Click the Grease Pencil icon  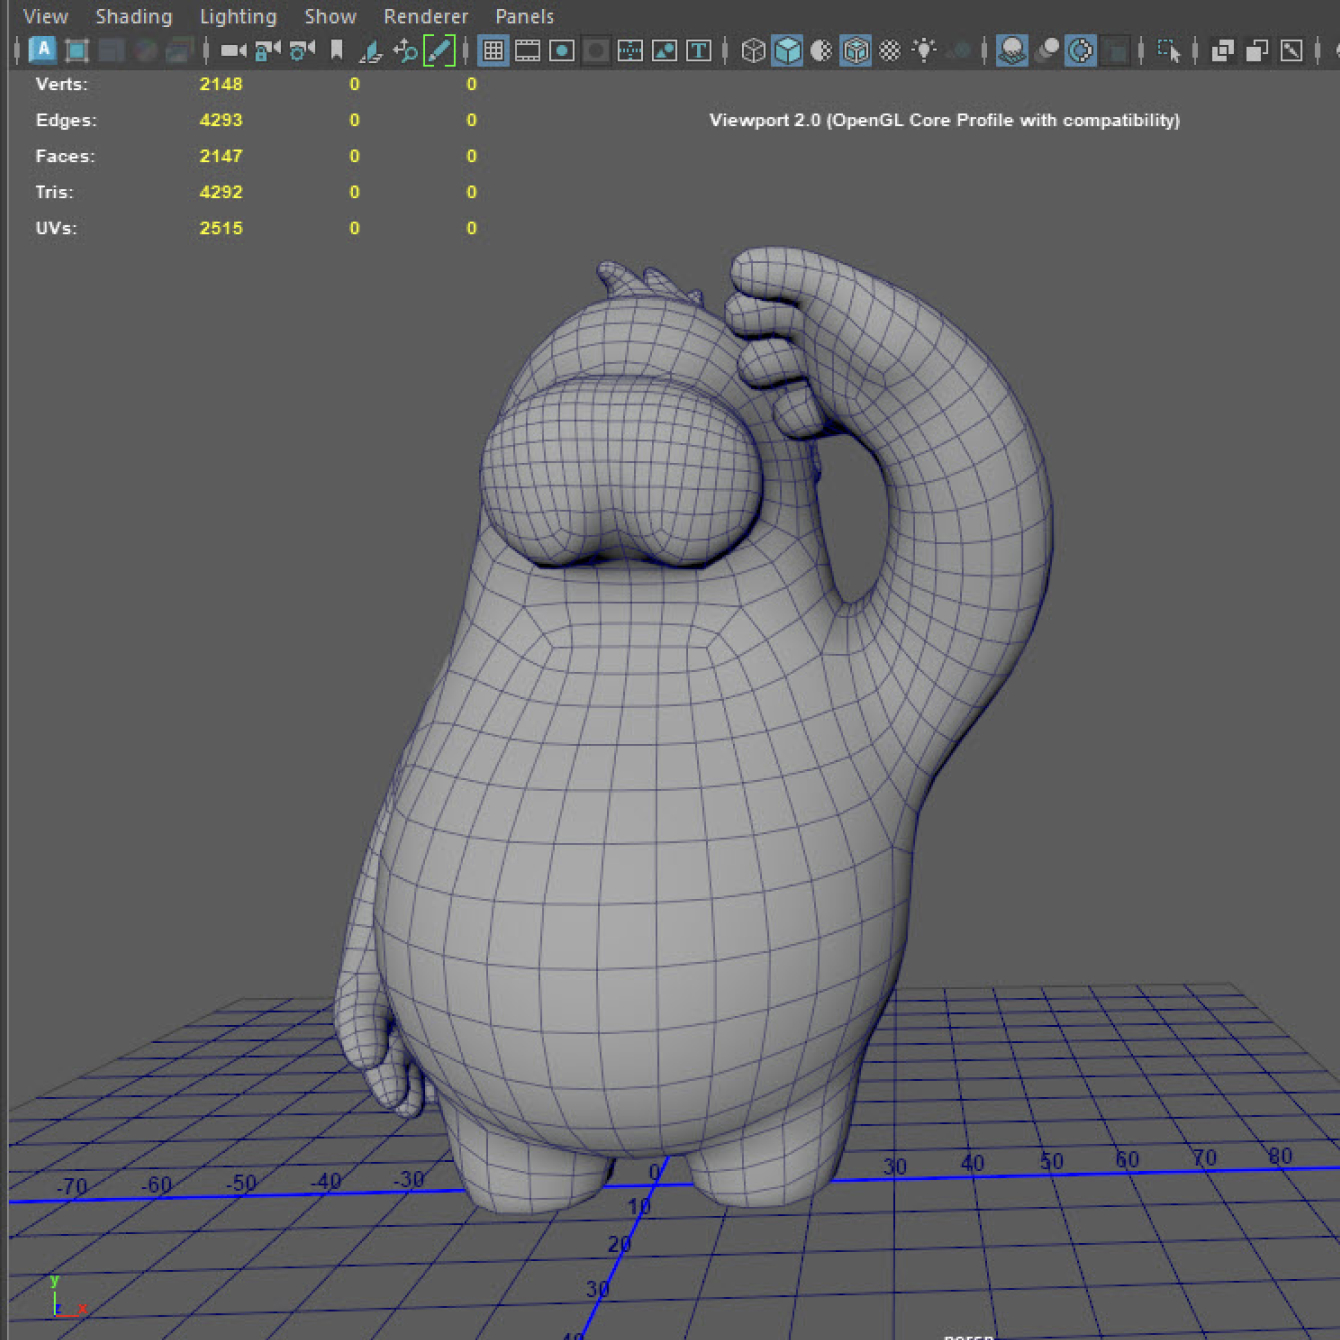tap(439, 50)
